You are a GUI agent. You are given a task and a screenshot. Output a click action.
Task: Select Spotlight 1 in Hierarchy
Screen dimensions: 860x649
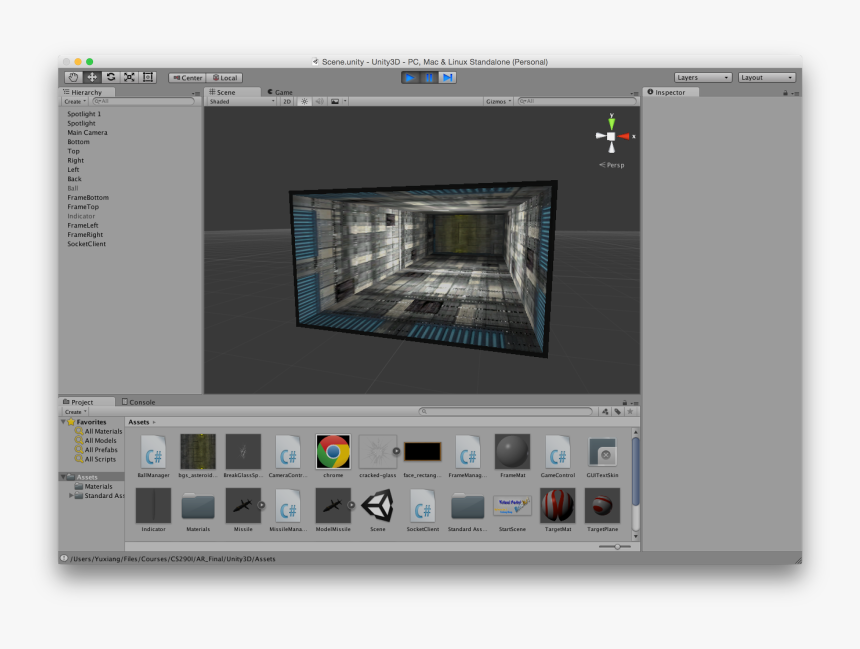coord(84,114)
